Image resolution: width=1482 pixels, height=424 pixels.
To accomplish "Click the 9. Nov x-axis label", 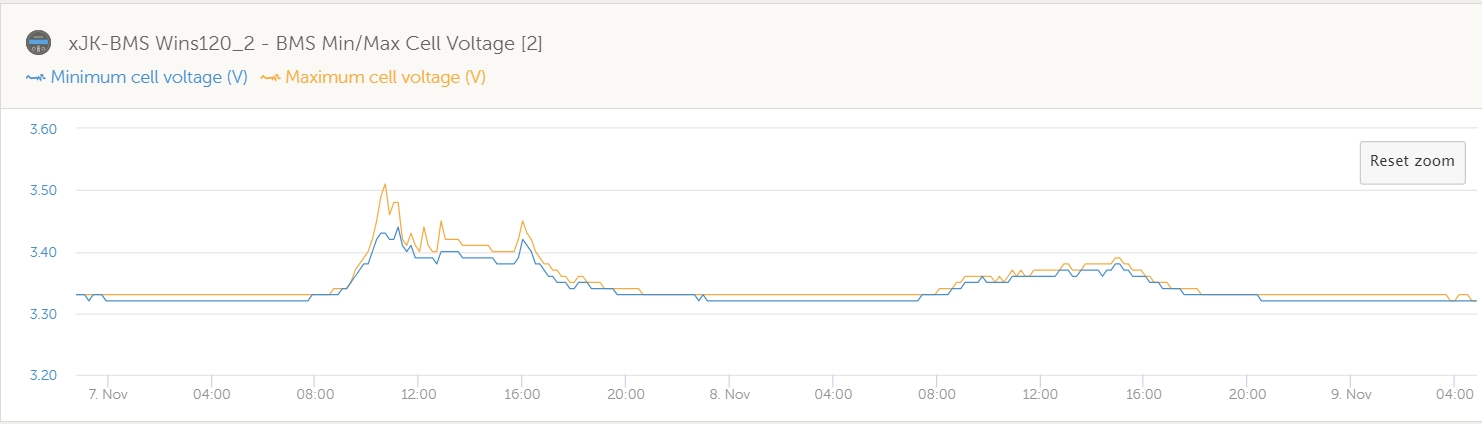I will tap(1350, 394).
